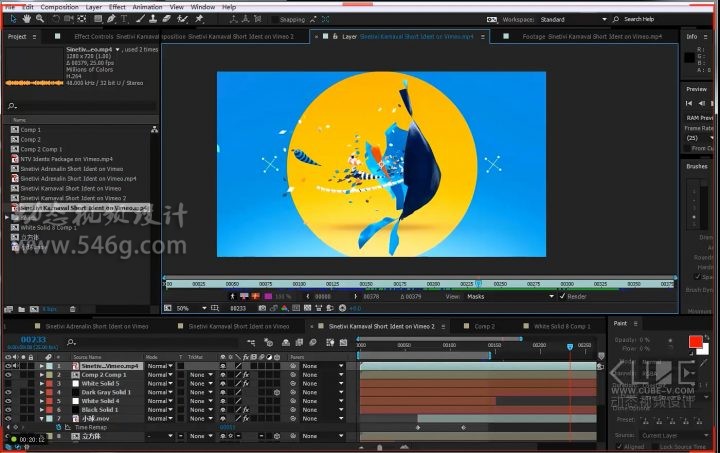Collapse the 小球.mov layer properties
This screenshot has width=720, height=453.
(x=42, y=419)
